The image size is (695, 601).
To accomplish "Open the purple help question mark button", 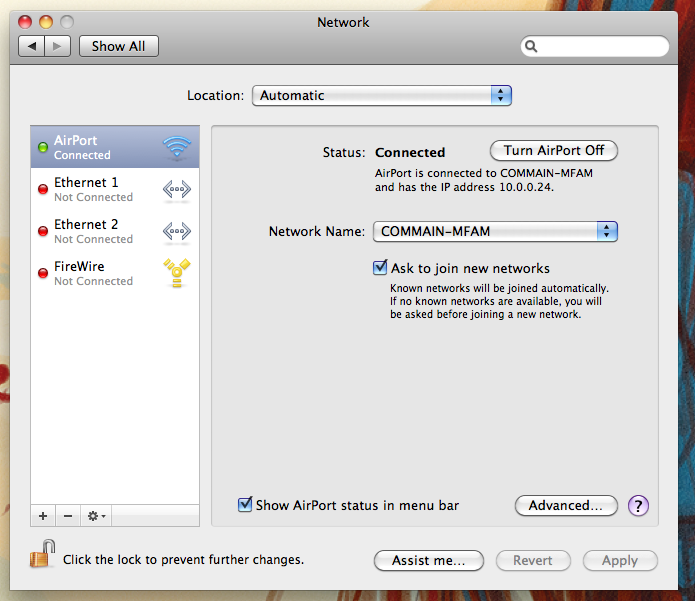I will pos(638,506).
